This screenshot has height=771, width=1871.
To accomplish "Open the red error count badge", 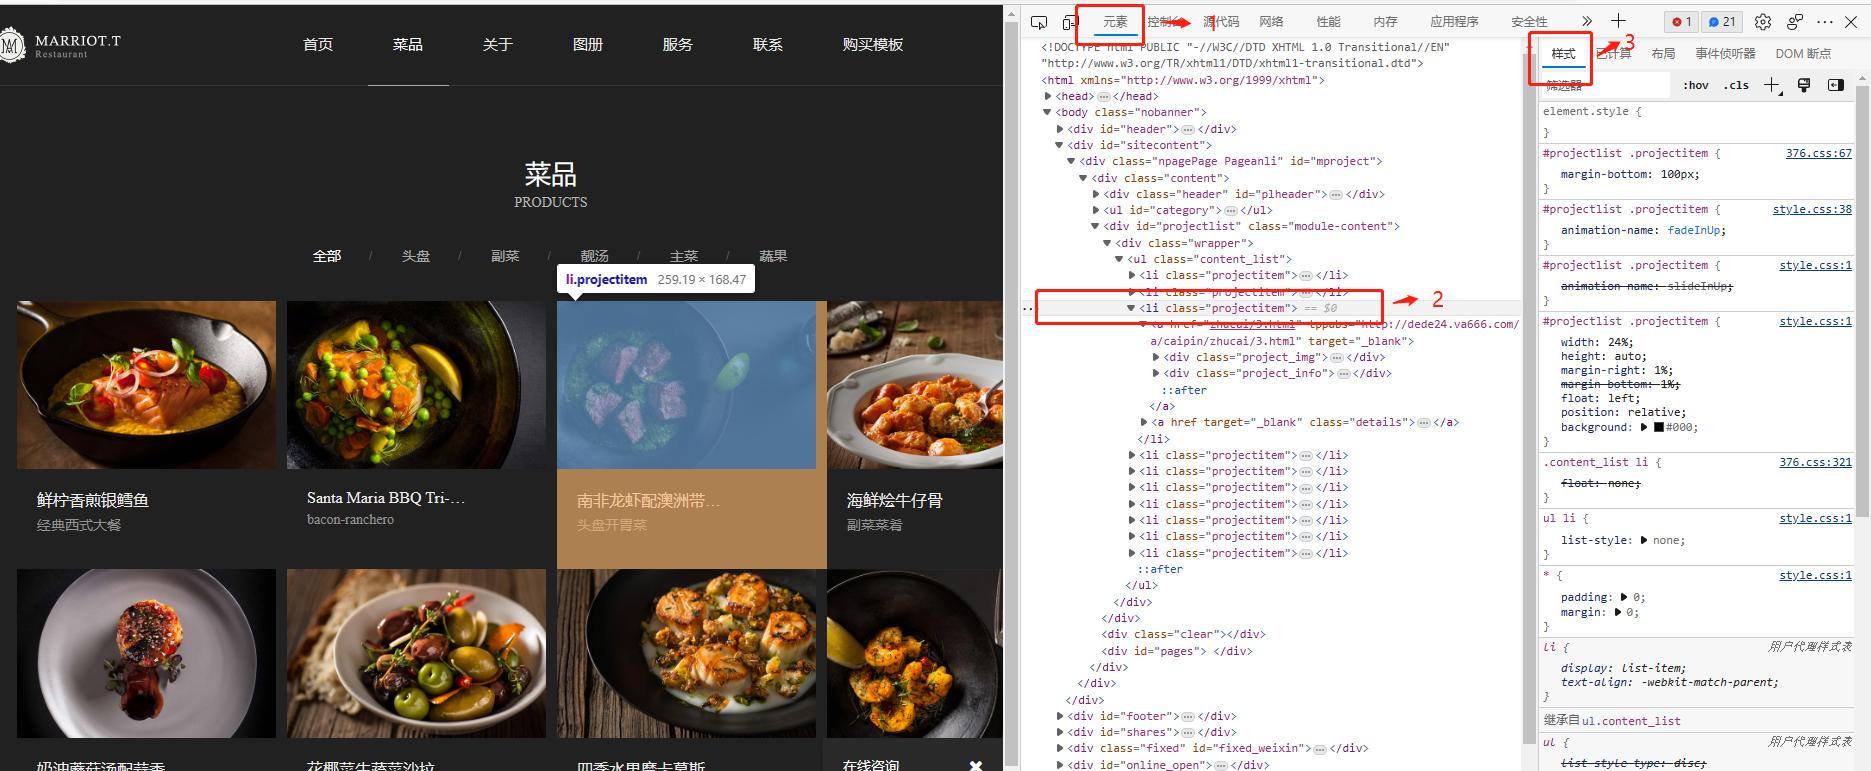I will click(1681, 21).
